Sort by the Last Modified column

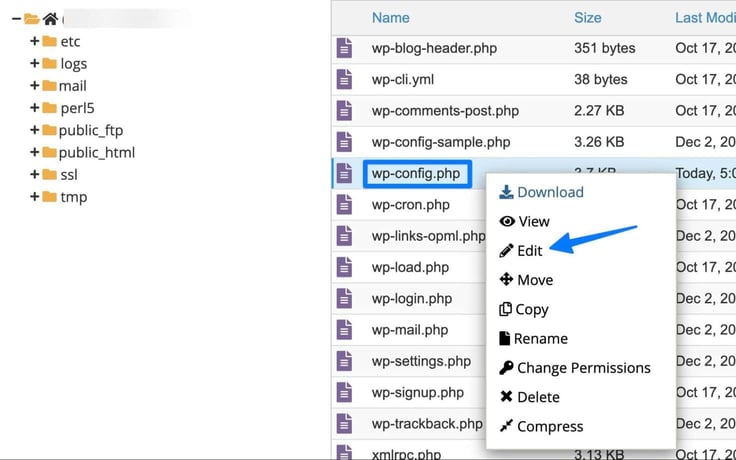(705, 18)
